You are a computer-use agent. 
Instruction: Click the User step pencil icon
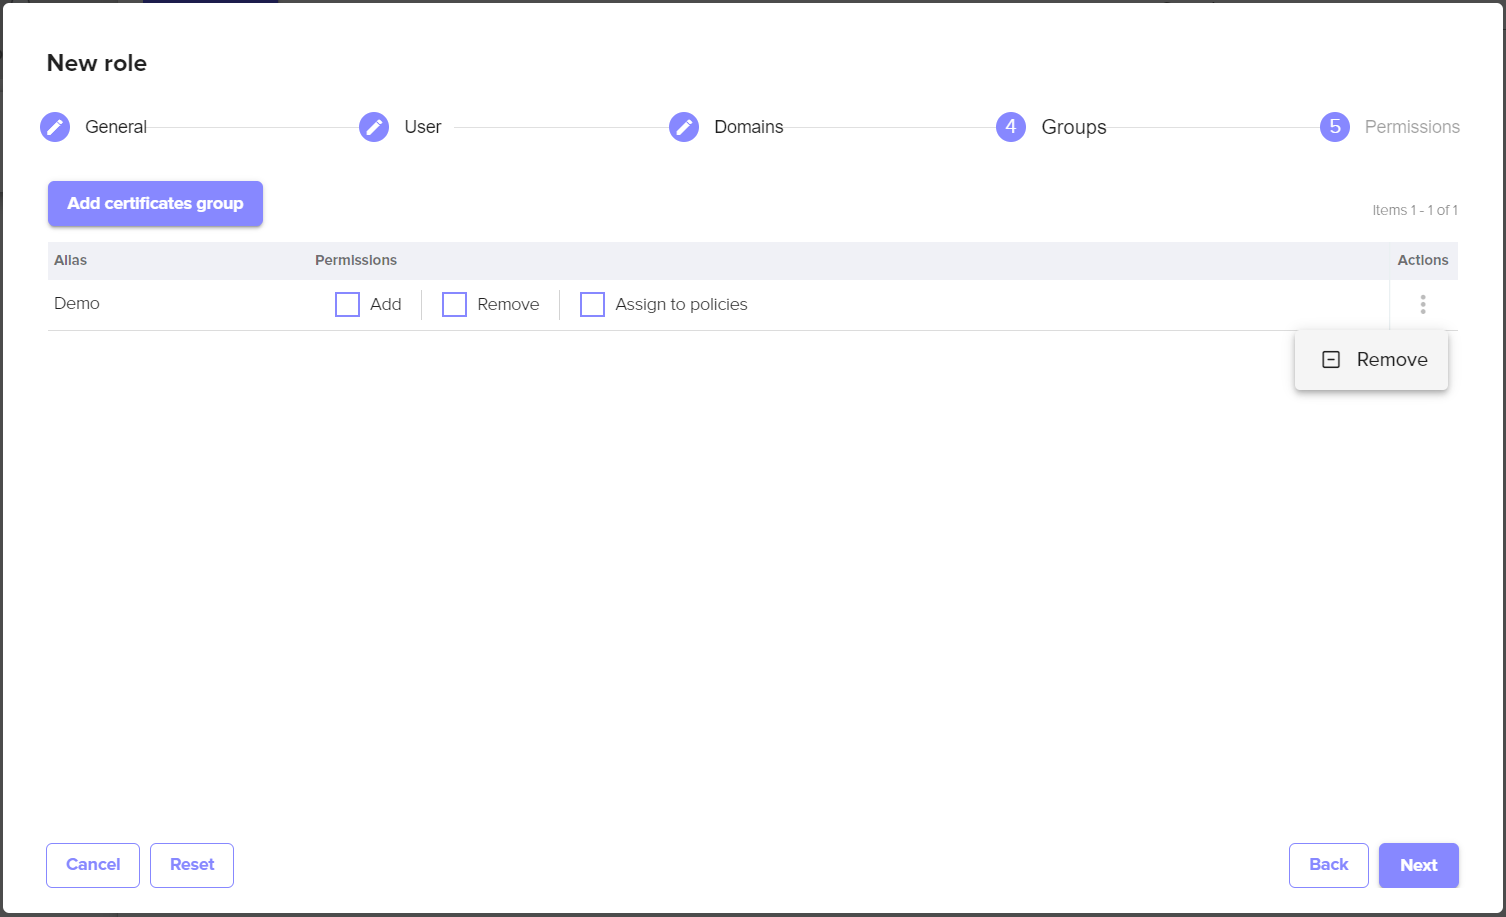pos(374,127)
